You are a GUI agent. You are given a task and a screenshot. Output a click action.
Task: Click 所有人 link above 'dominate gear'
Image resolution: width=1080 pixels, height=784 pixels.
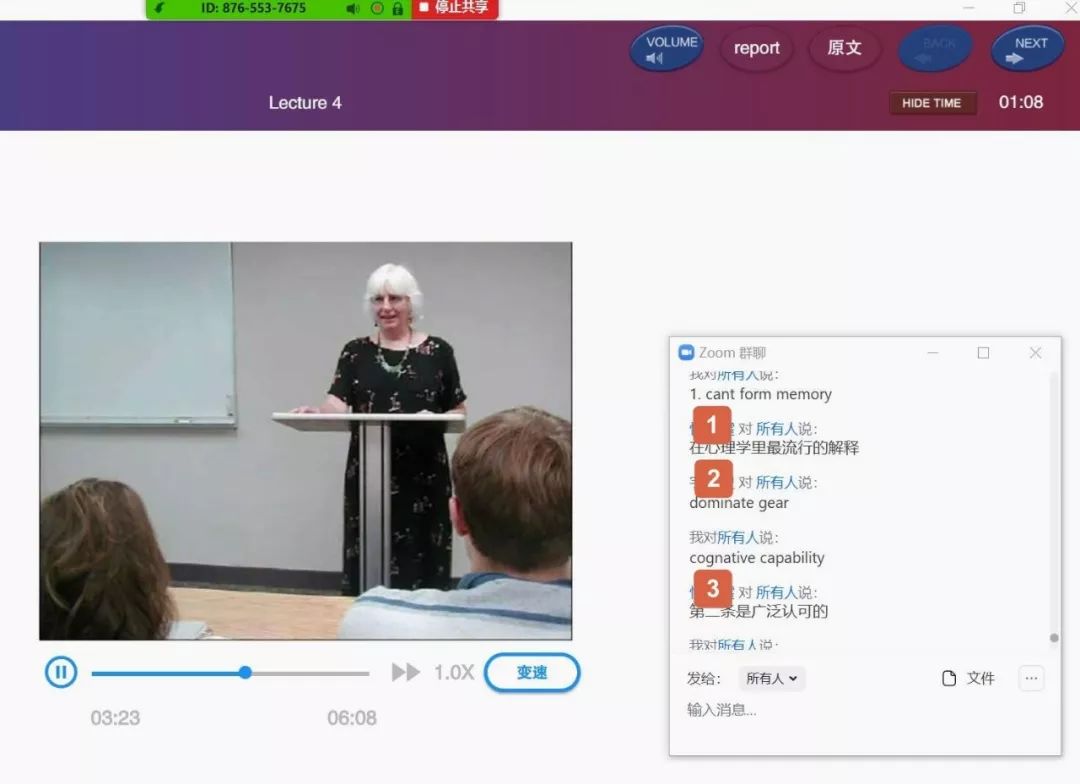click(x=776, y=482)
